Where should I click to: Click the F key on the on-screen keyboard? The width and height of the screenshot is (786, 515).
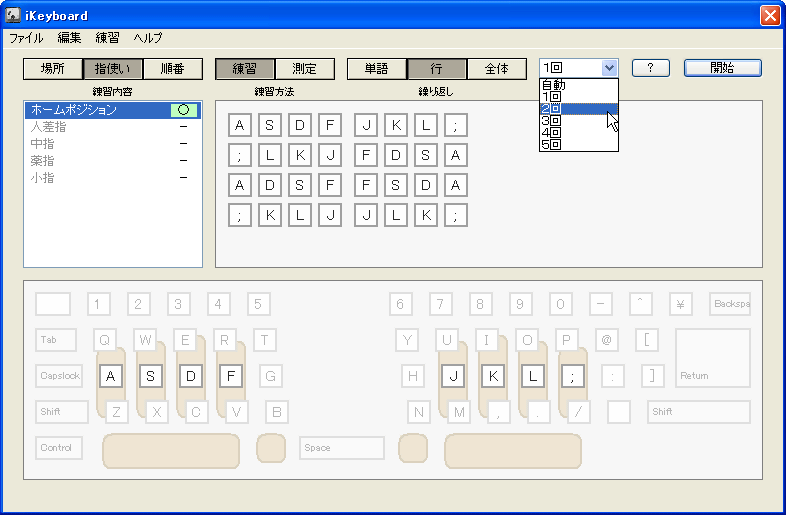[231, 376]
